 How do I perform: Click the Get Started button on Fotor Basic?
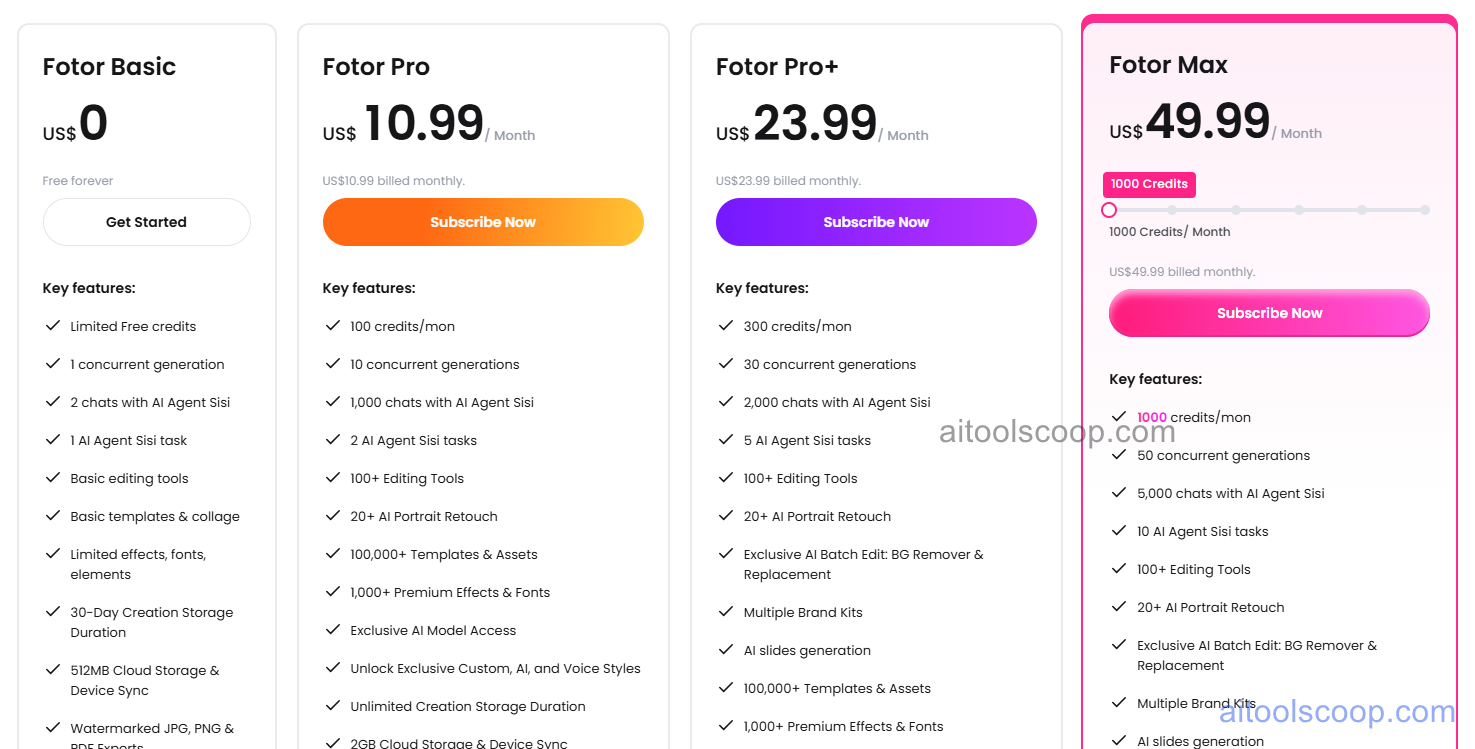click(x=146, y=222)
